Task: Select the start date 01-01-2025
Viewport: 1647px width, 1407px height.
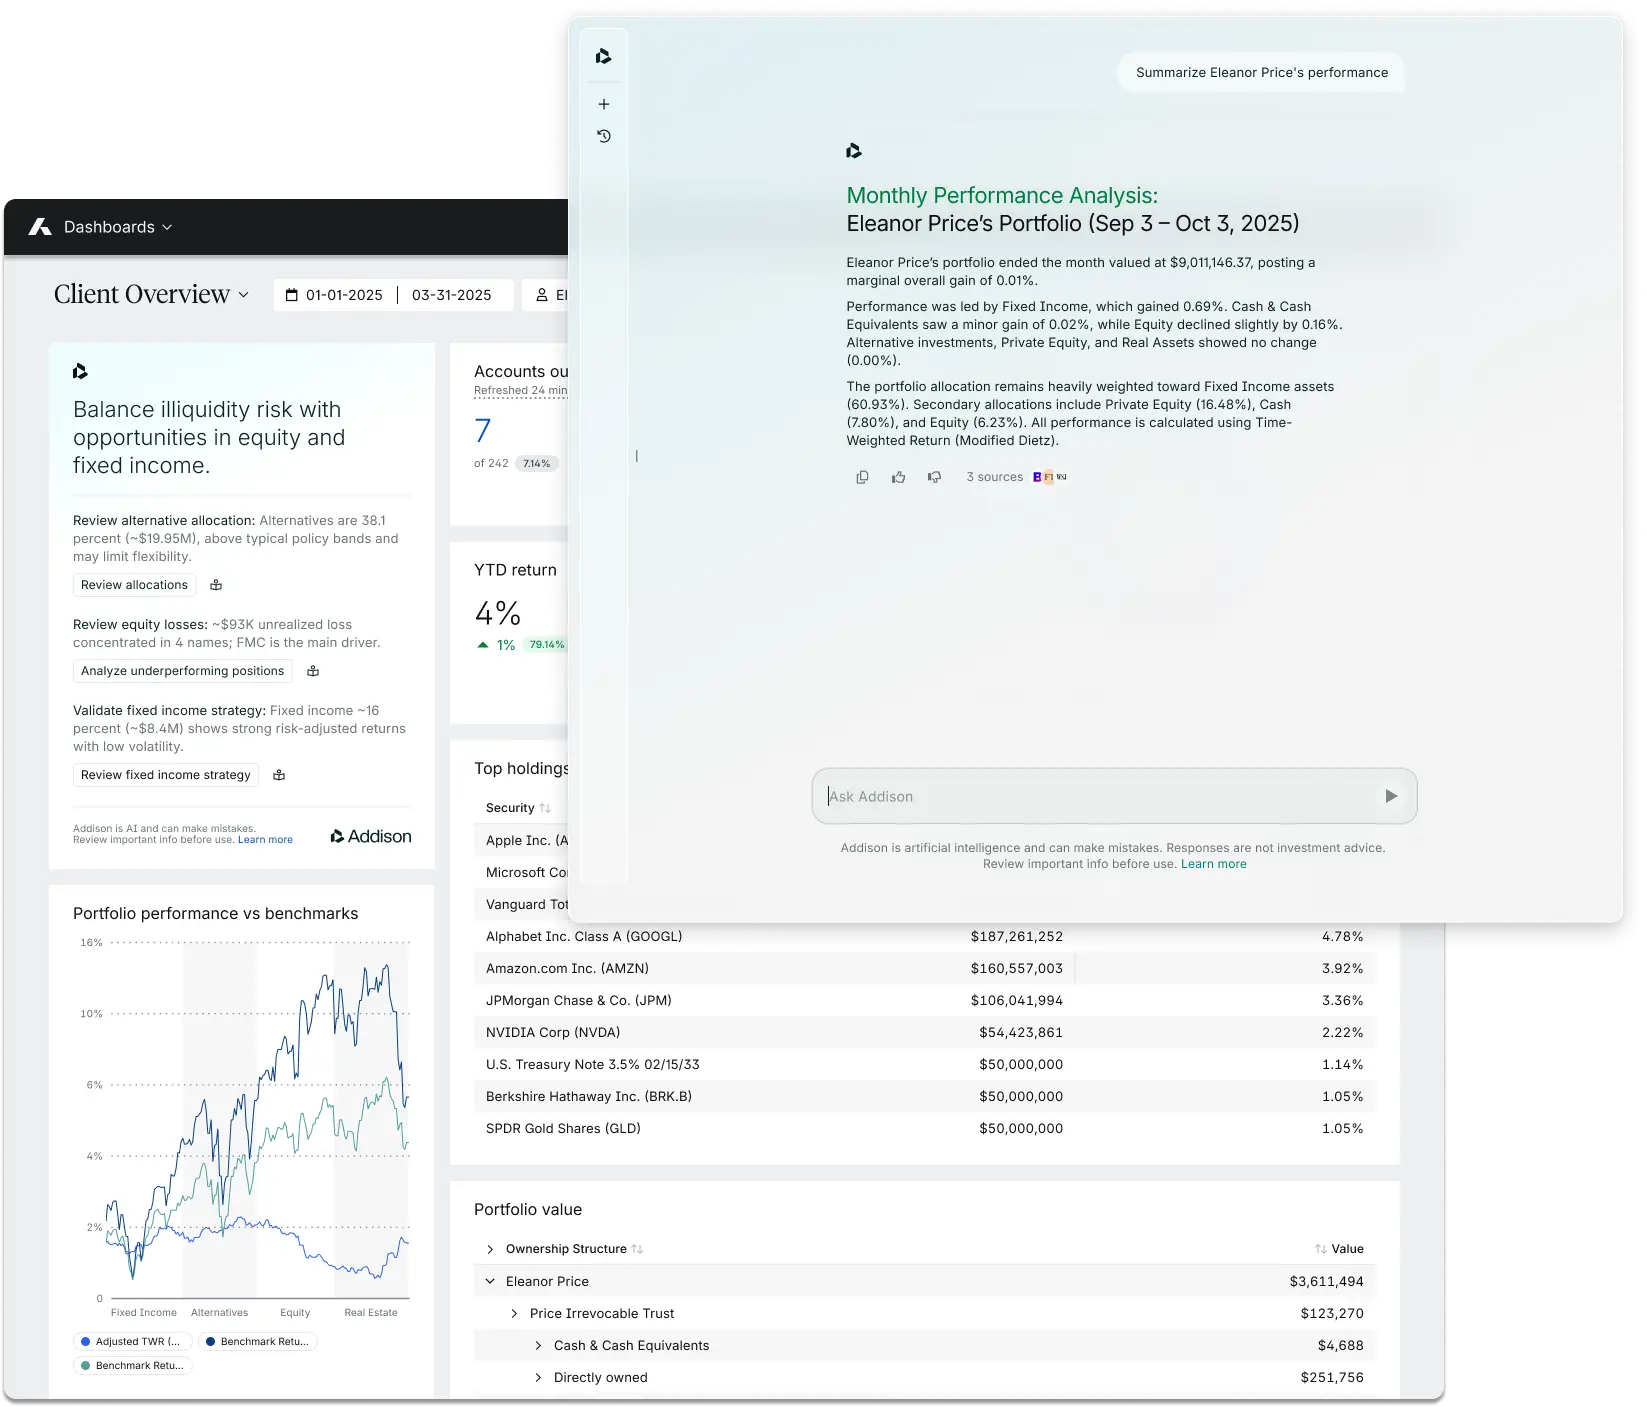Action: [344, 295]
